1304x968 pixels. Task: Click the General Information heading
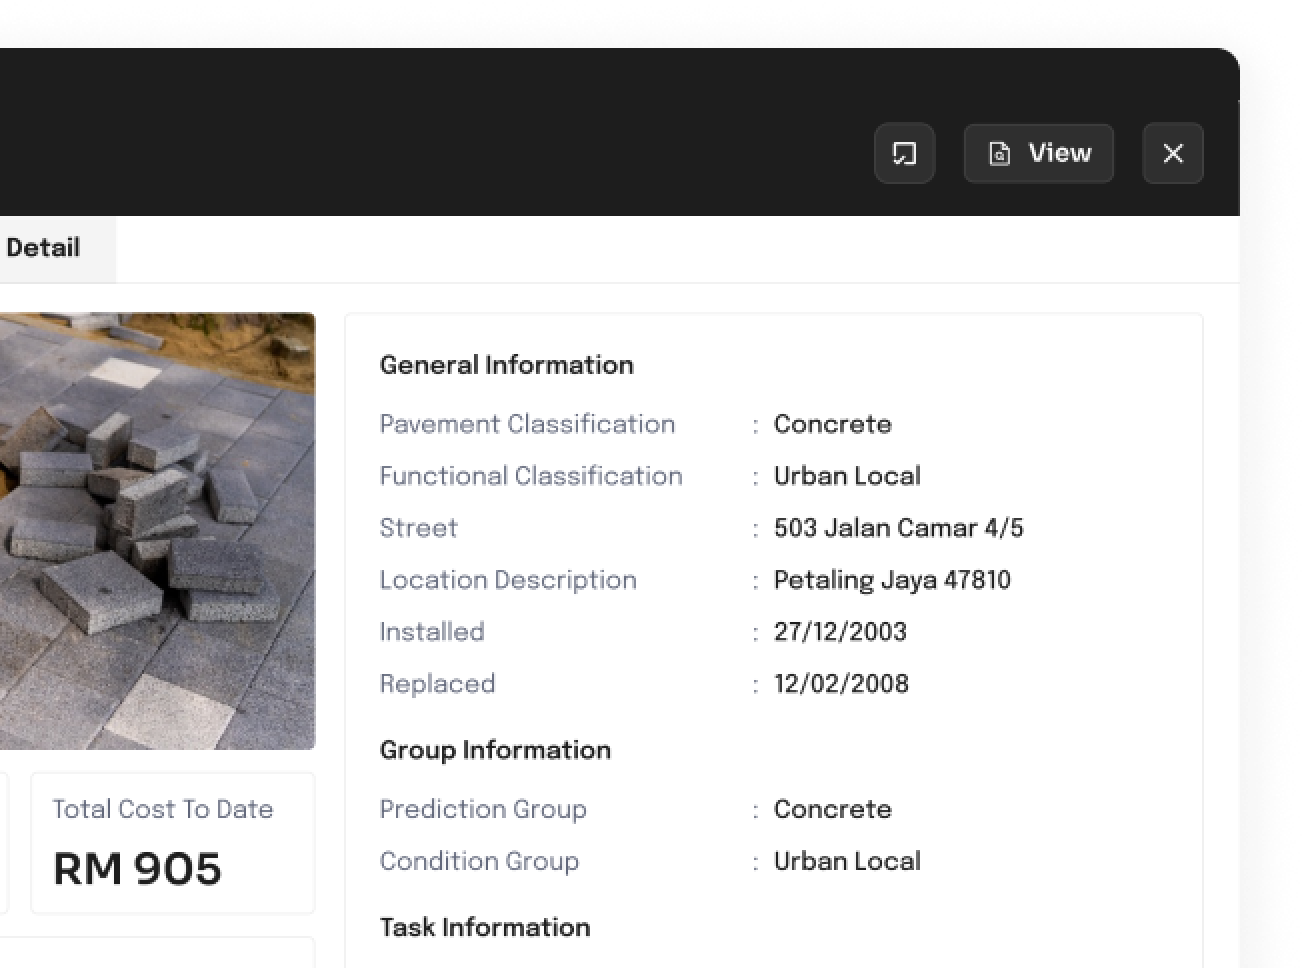(506, 365)
